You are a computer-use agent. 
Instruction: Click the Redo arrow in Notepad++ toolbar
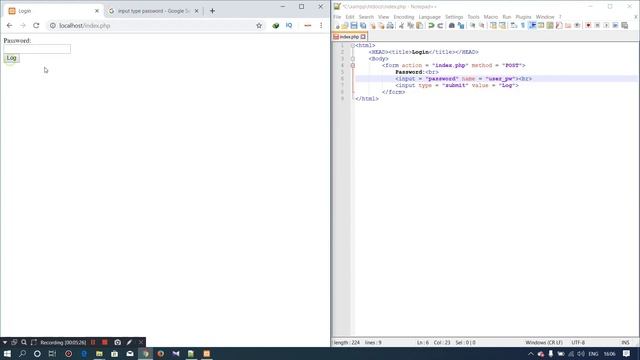tap(440, 26)
